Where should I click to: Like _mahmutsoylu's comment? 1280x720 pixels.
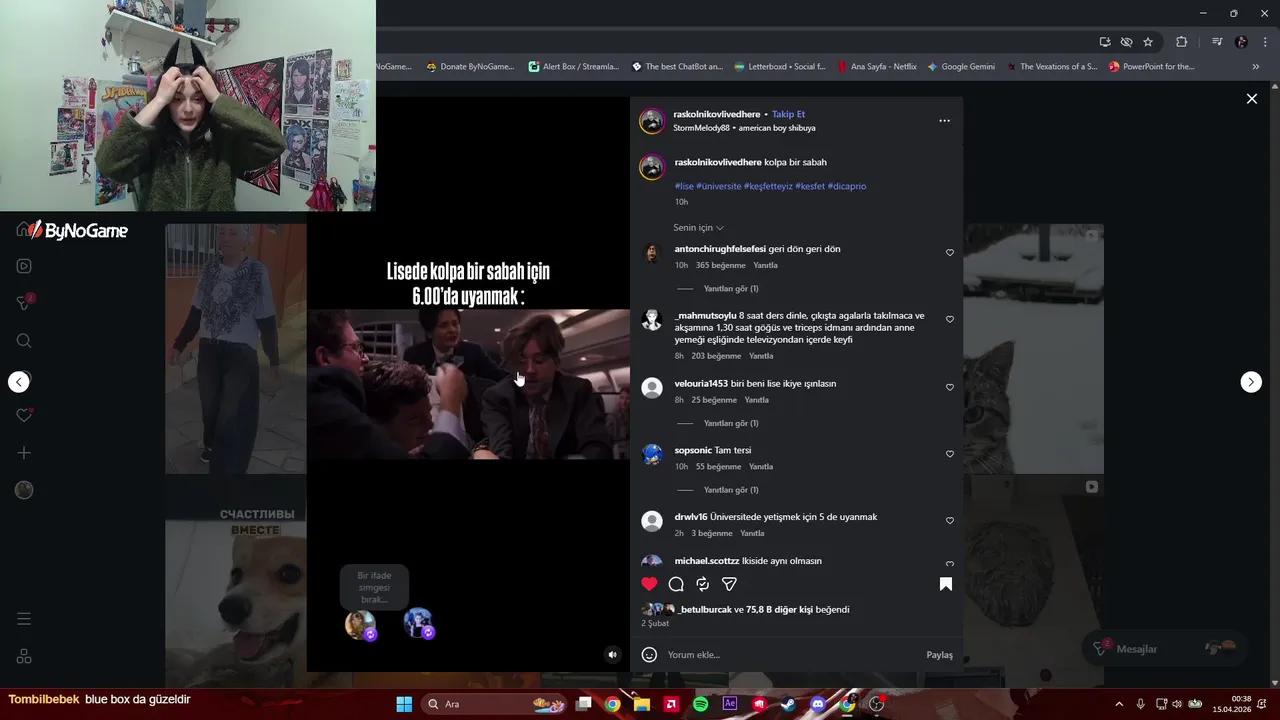click(950, 320)
